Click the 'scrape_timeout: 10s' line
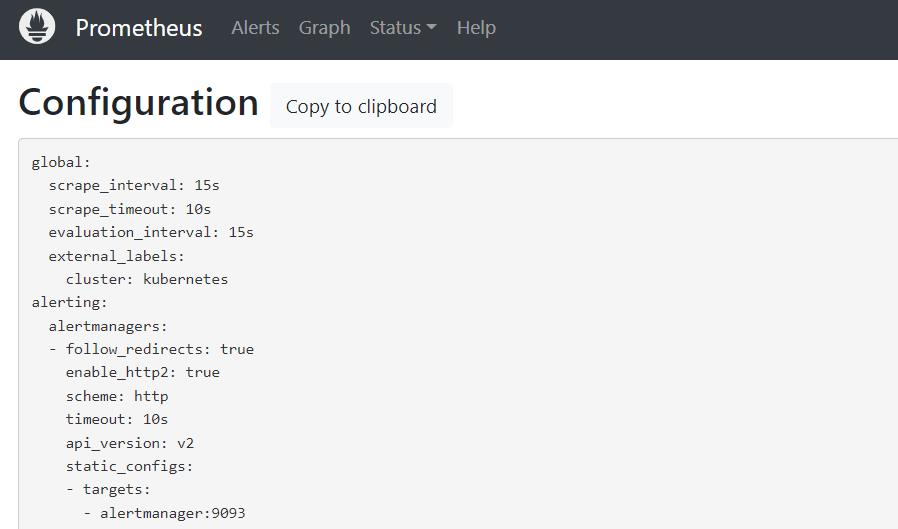Viewport: 898px width, 529px height. point(129,210)
